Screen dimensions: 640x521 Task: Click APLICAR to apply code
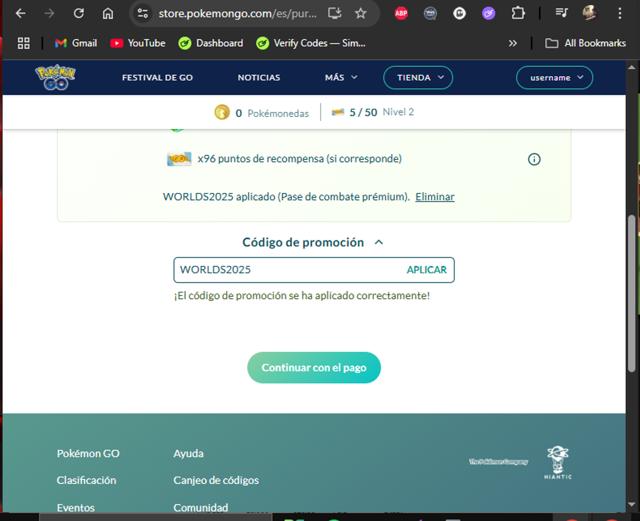coord(427,270)
